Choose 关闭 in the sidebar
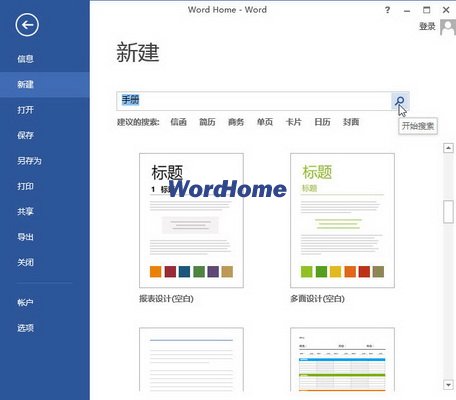 [x=25, y=262]
